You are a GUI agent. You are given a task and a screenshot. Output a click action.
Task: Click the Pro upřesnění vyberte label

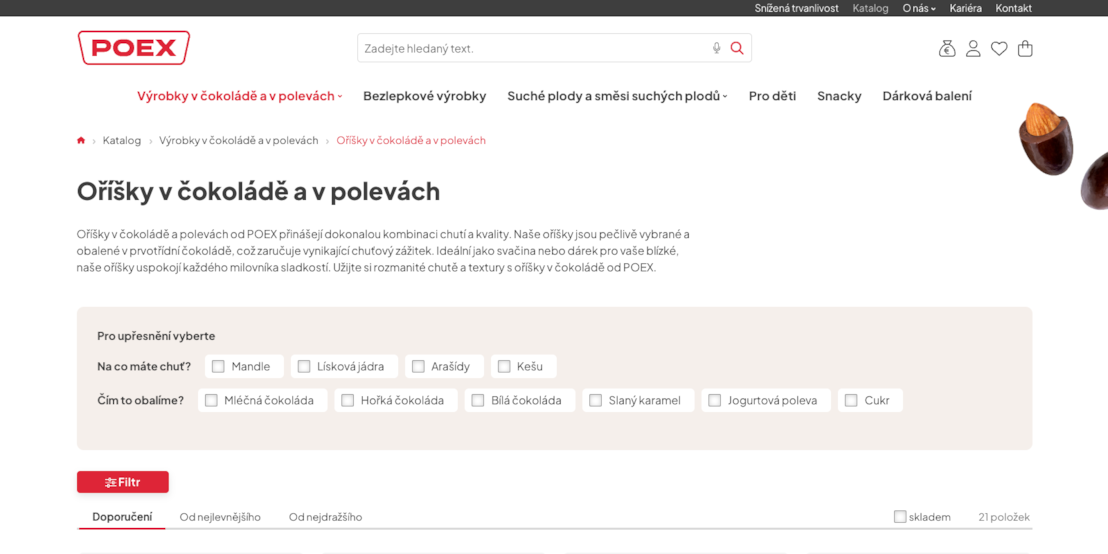[156, 336]
